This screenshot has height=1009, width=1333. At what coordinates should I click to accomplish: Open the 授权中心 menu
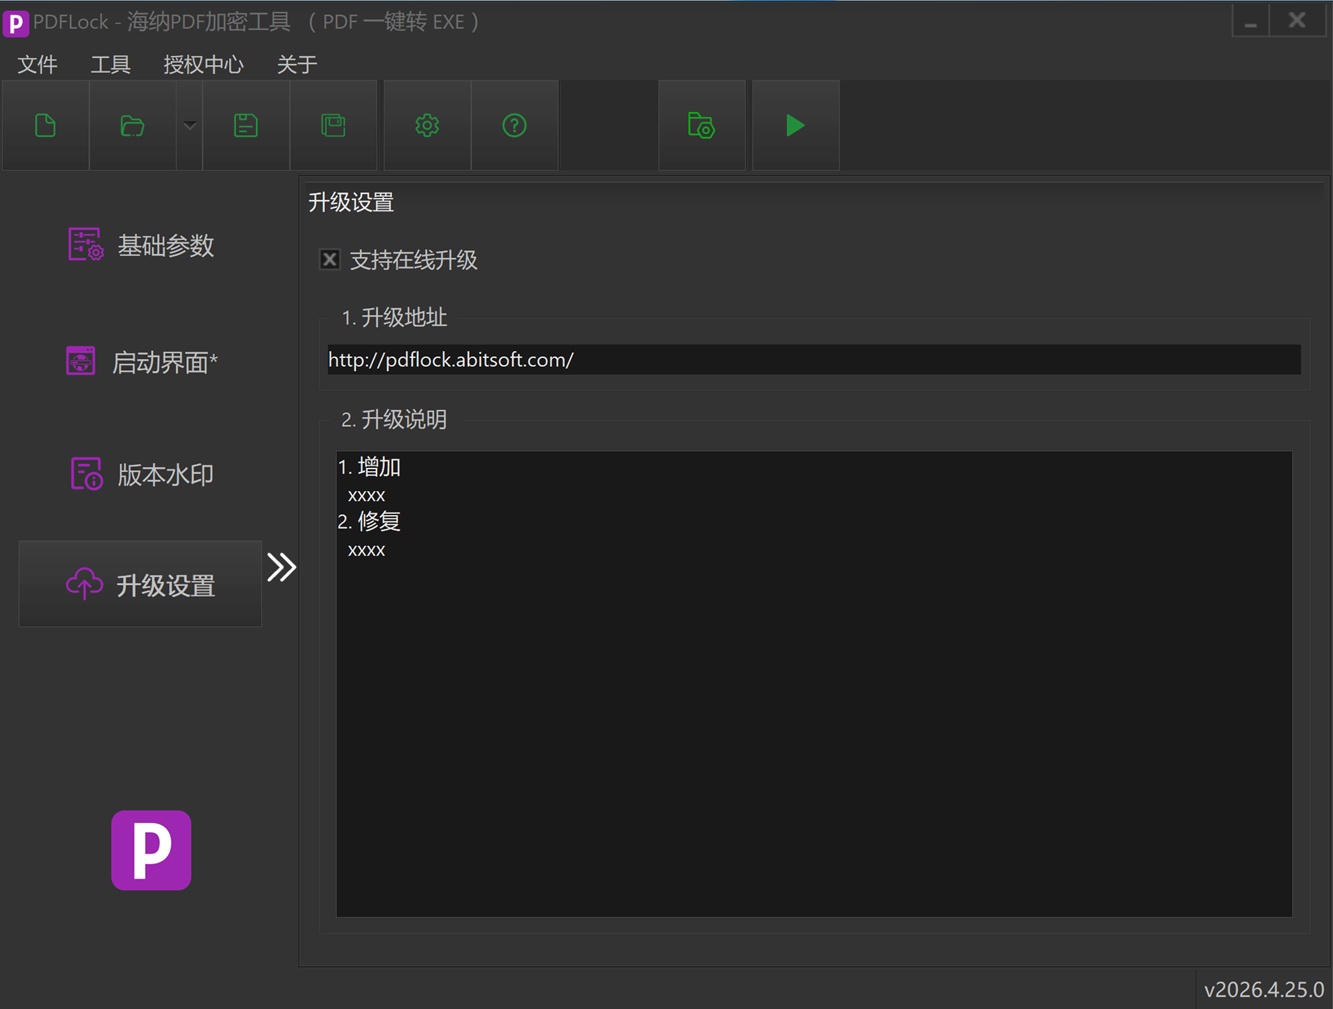(203, 64)
